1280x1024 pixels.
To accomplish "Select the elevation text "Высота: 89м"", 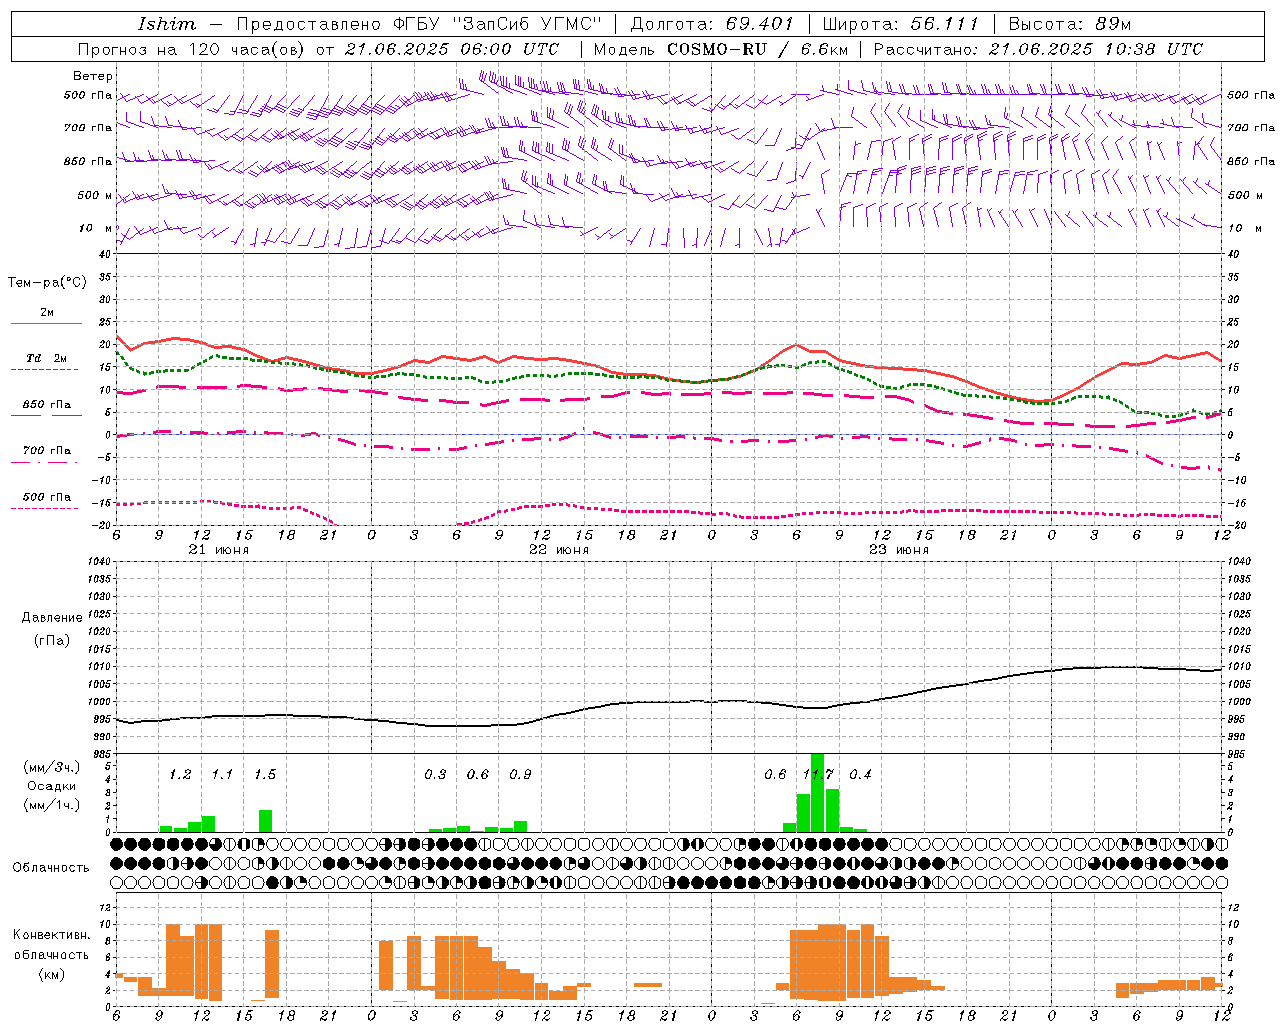I will tap(1070, 24).
